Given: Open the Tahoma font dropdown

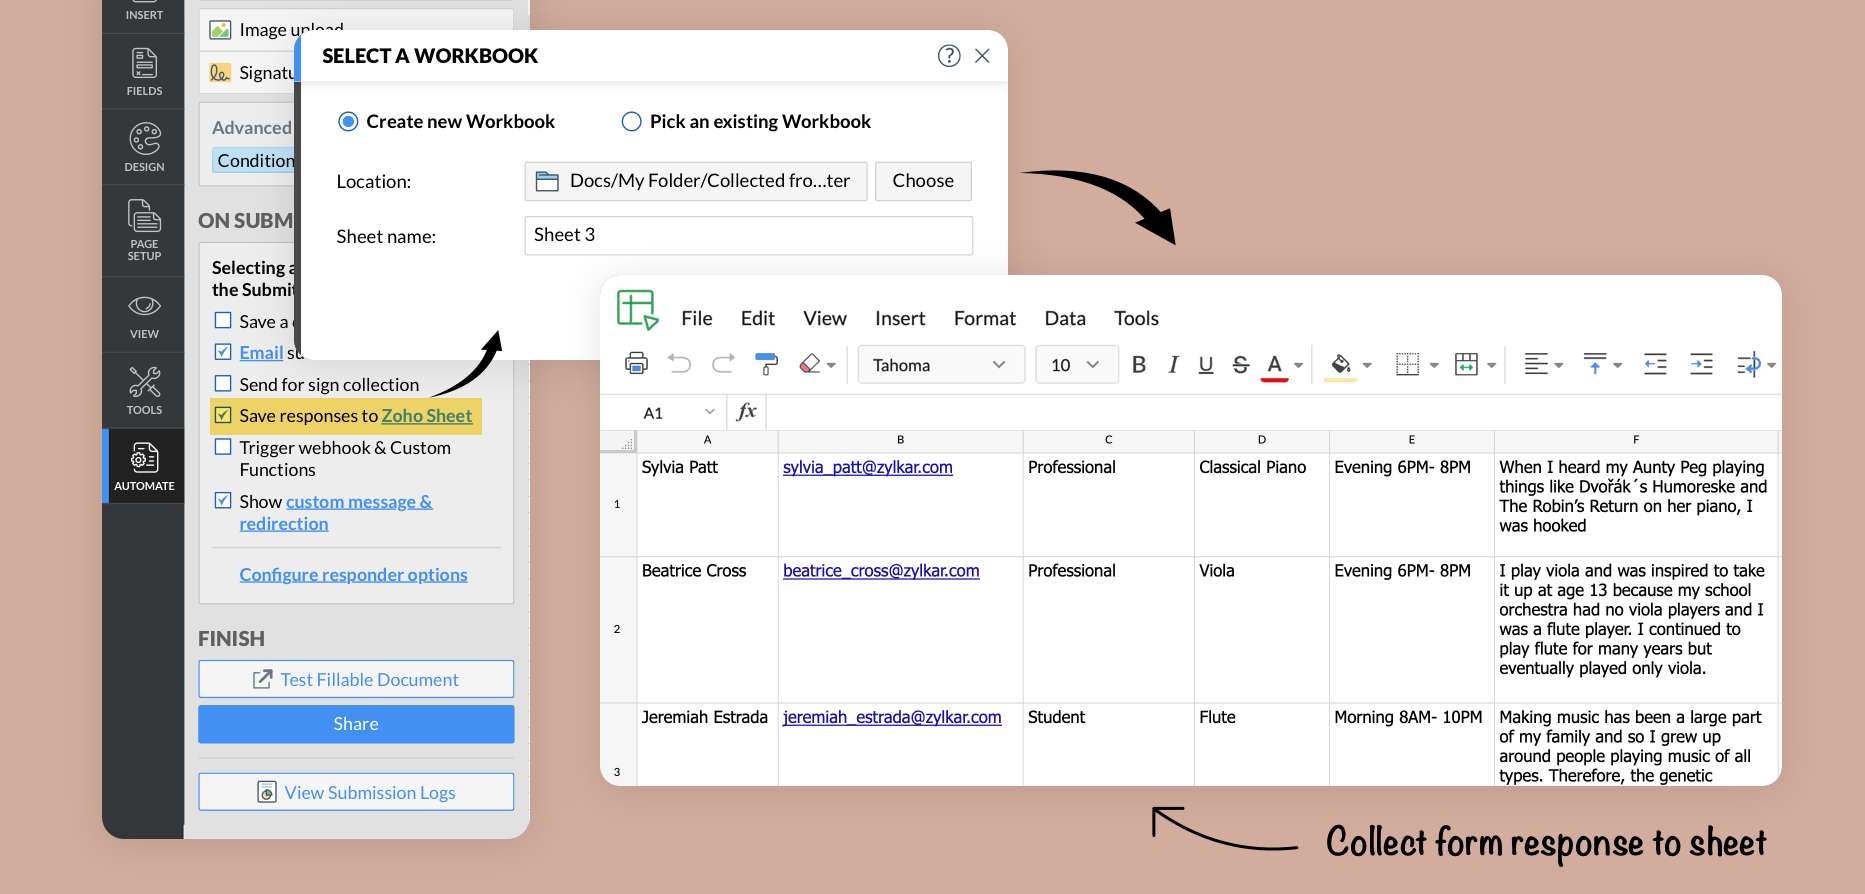Looking at the screenshot, I should pos(940,365).
